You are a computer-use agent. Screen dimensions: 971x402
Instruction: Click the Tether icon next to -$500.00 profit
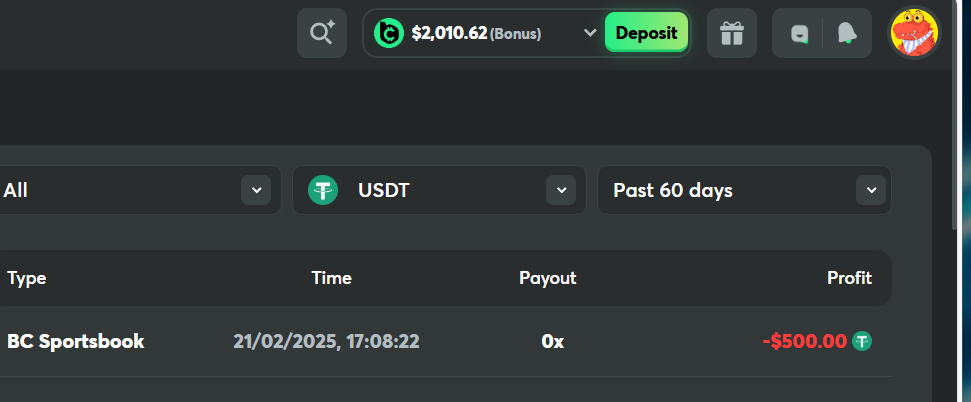pos(861,341)
